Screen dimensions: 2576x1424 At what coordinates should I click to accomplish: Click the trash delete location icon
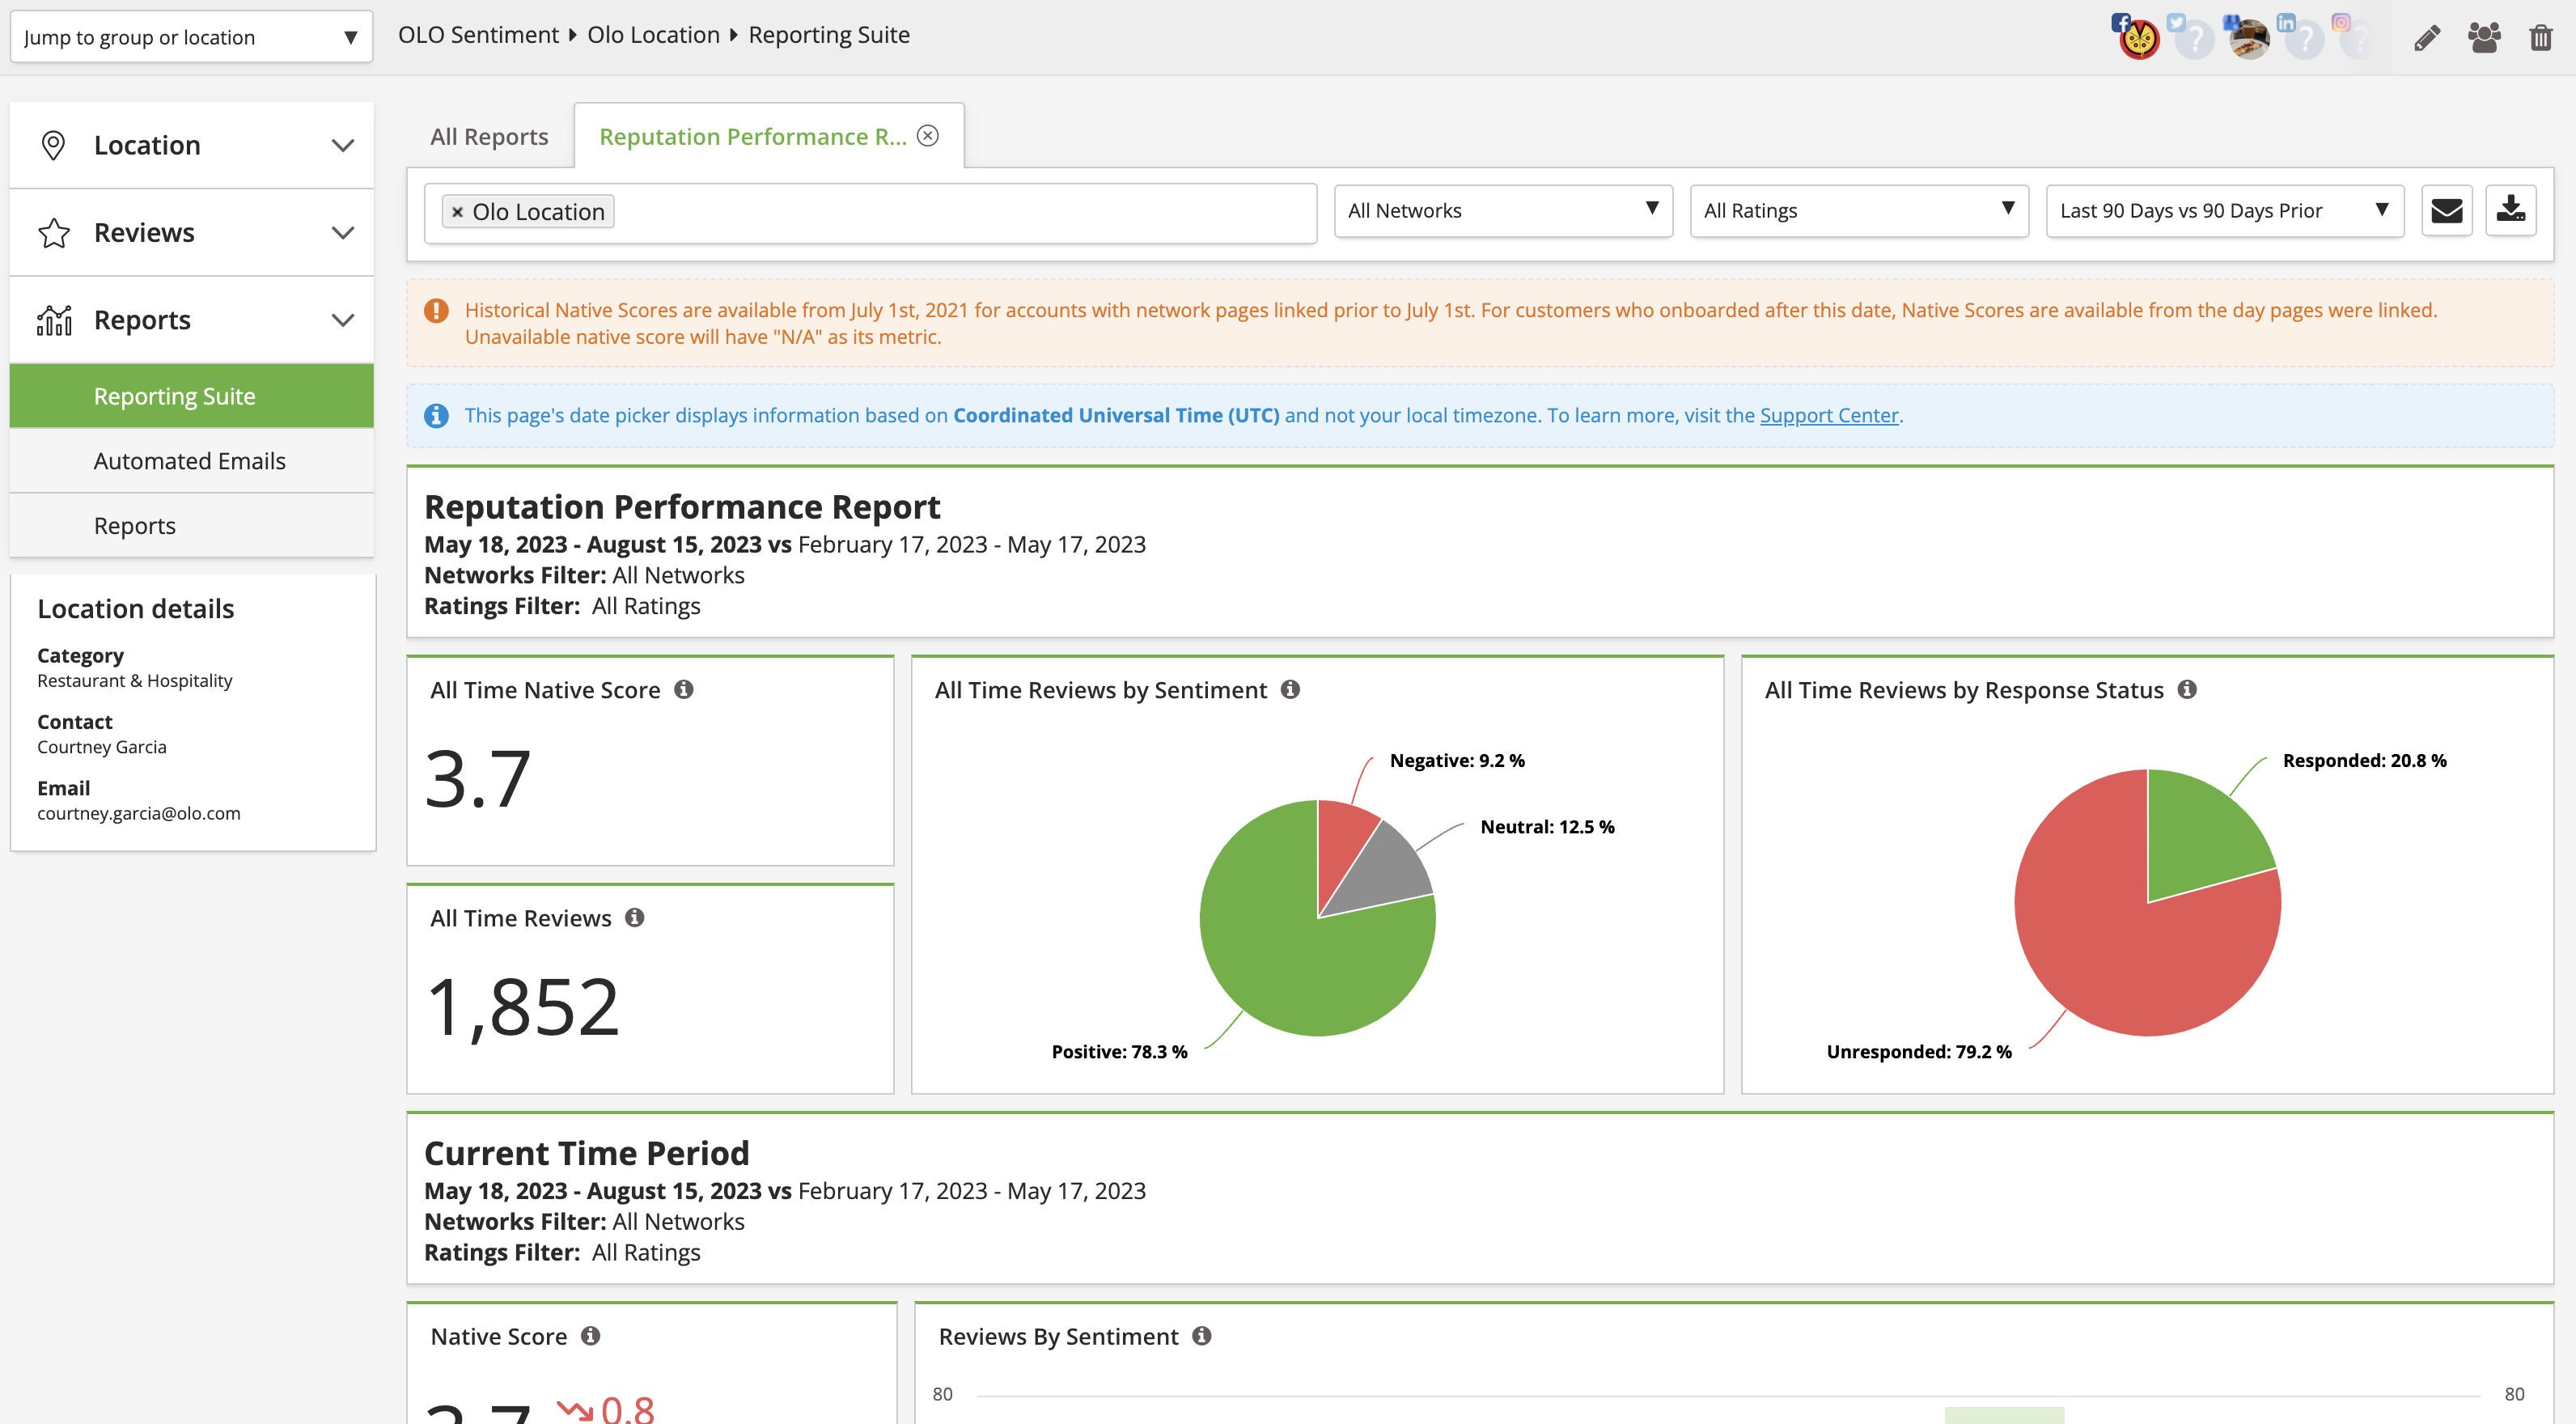click(2541, 38)
